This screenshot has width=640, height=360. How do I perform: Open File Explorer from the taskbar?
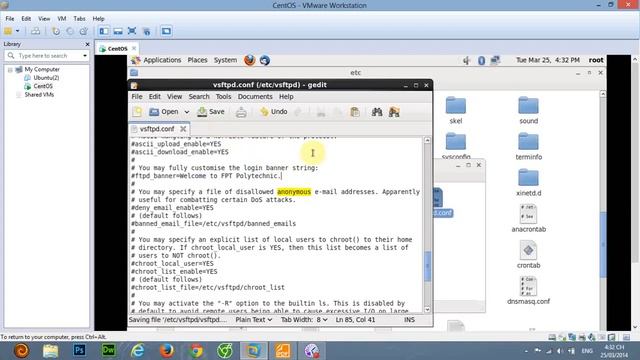click(x=50, y=350)
